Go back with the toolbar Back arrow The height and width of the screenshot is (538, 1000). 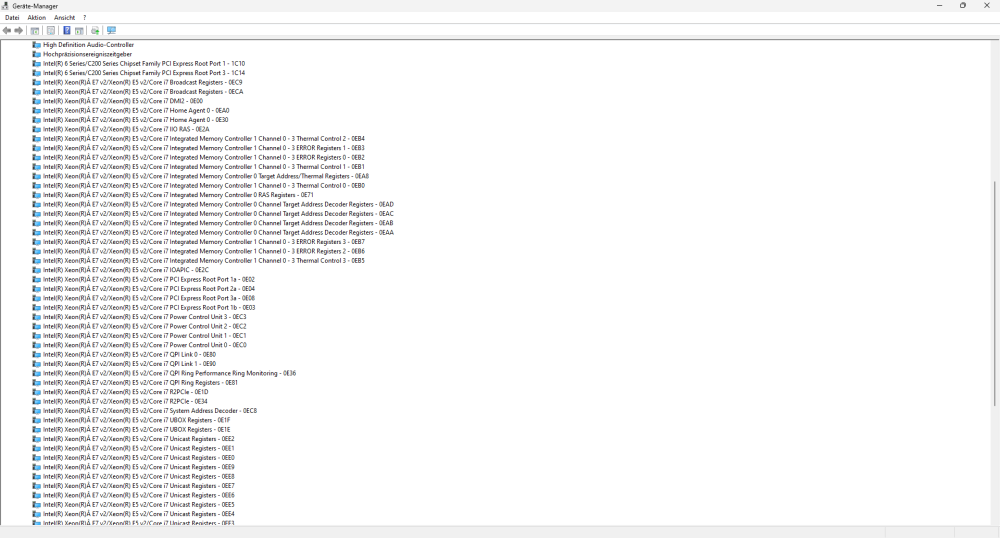tap(7, 31)
